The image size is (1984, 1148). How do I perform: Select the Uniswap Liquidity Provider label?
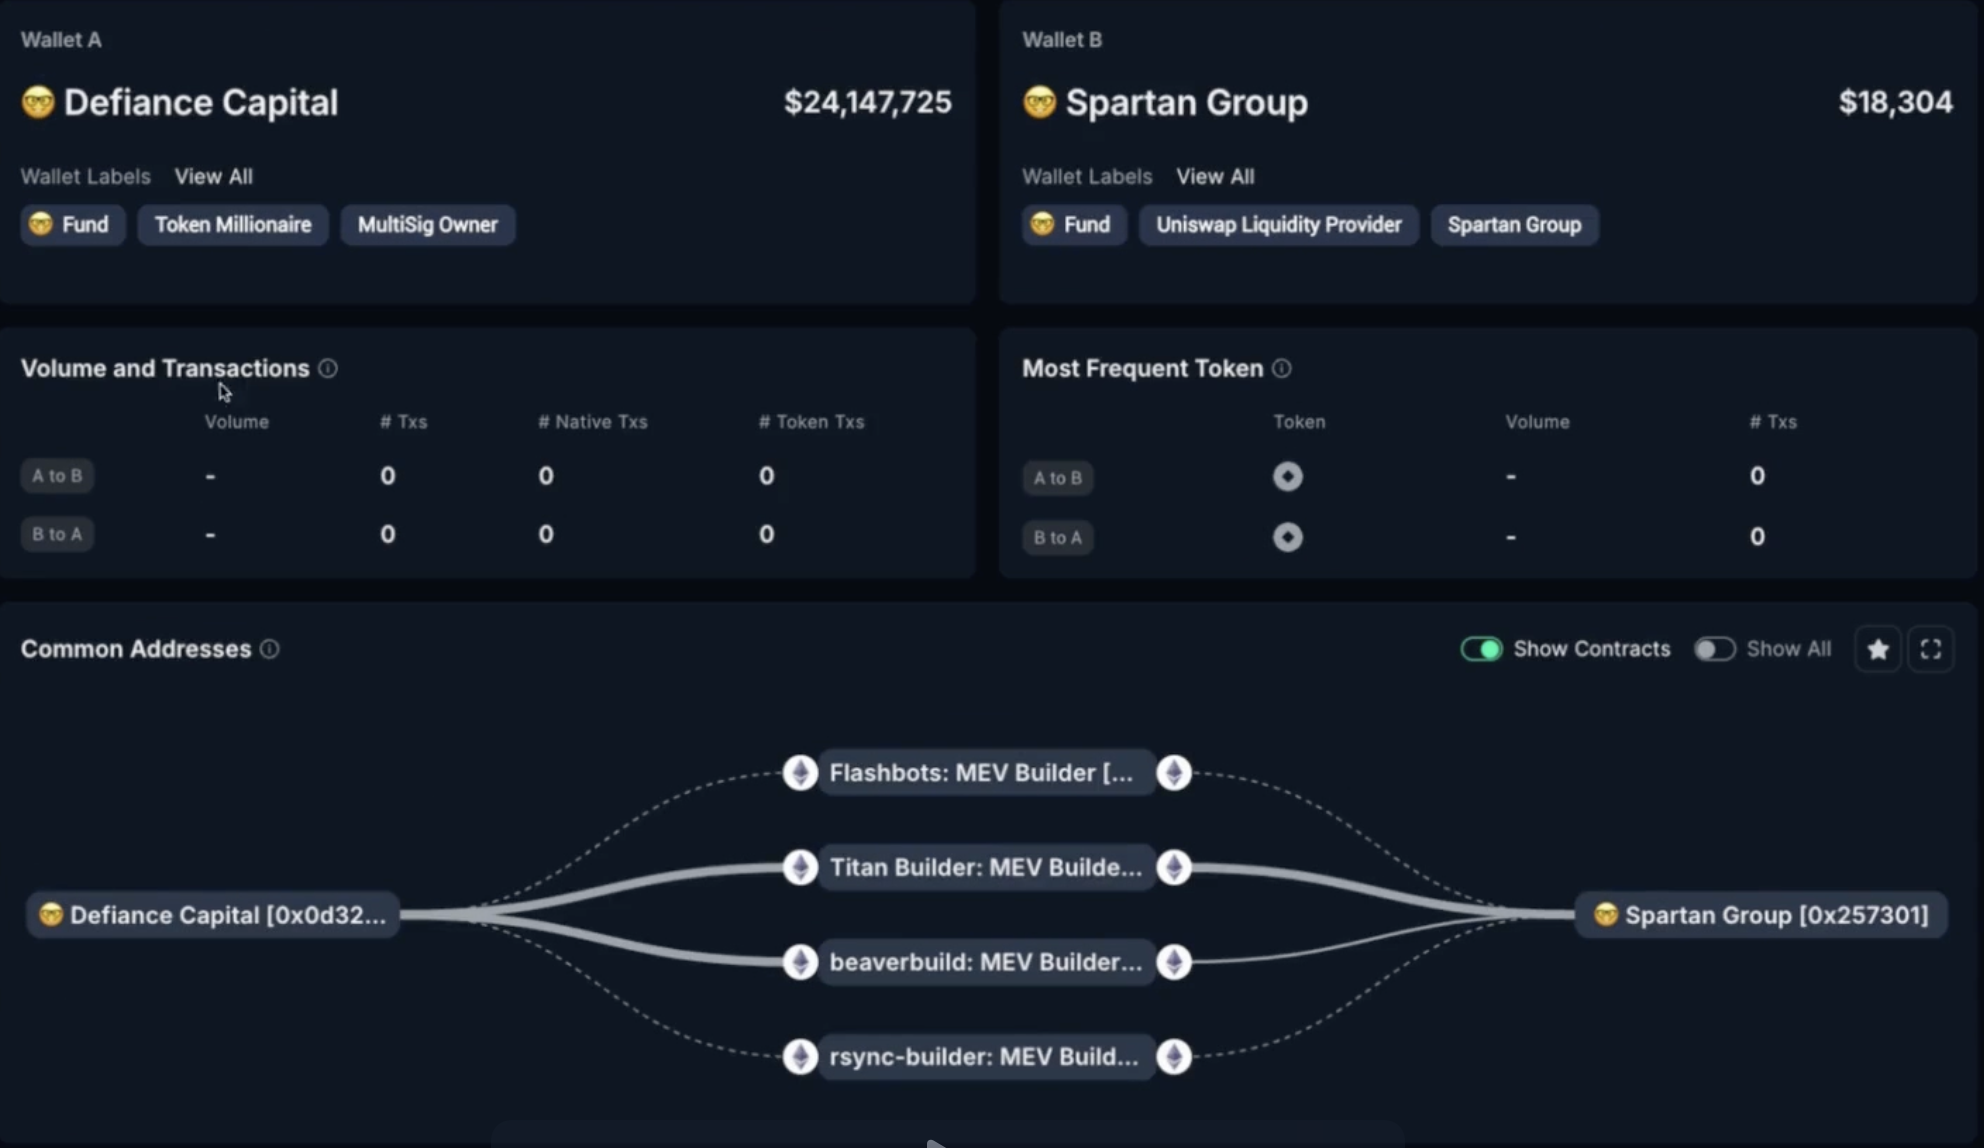click(1279, 224)
